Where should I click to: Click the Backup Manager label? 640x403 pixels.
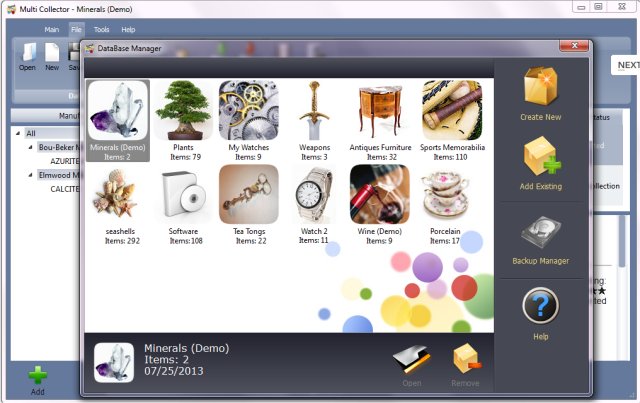[540, 261]
